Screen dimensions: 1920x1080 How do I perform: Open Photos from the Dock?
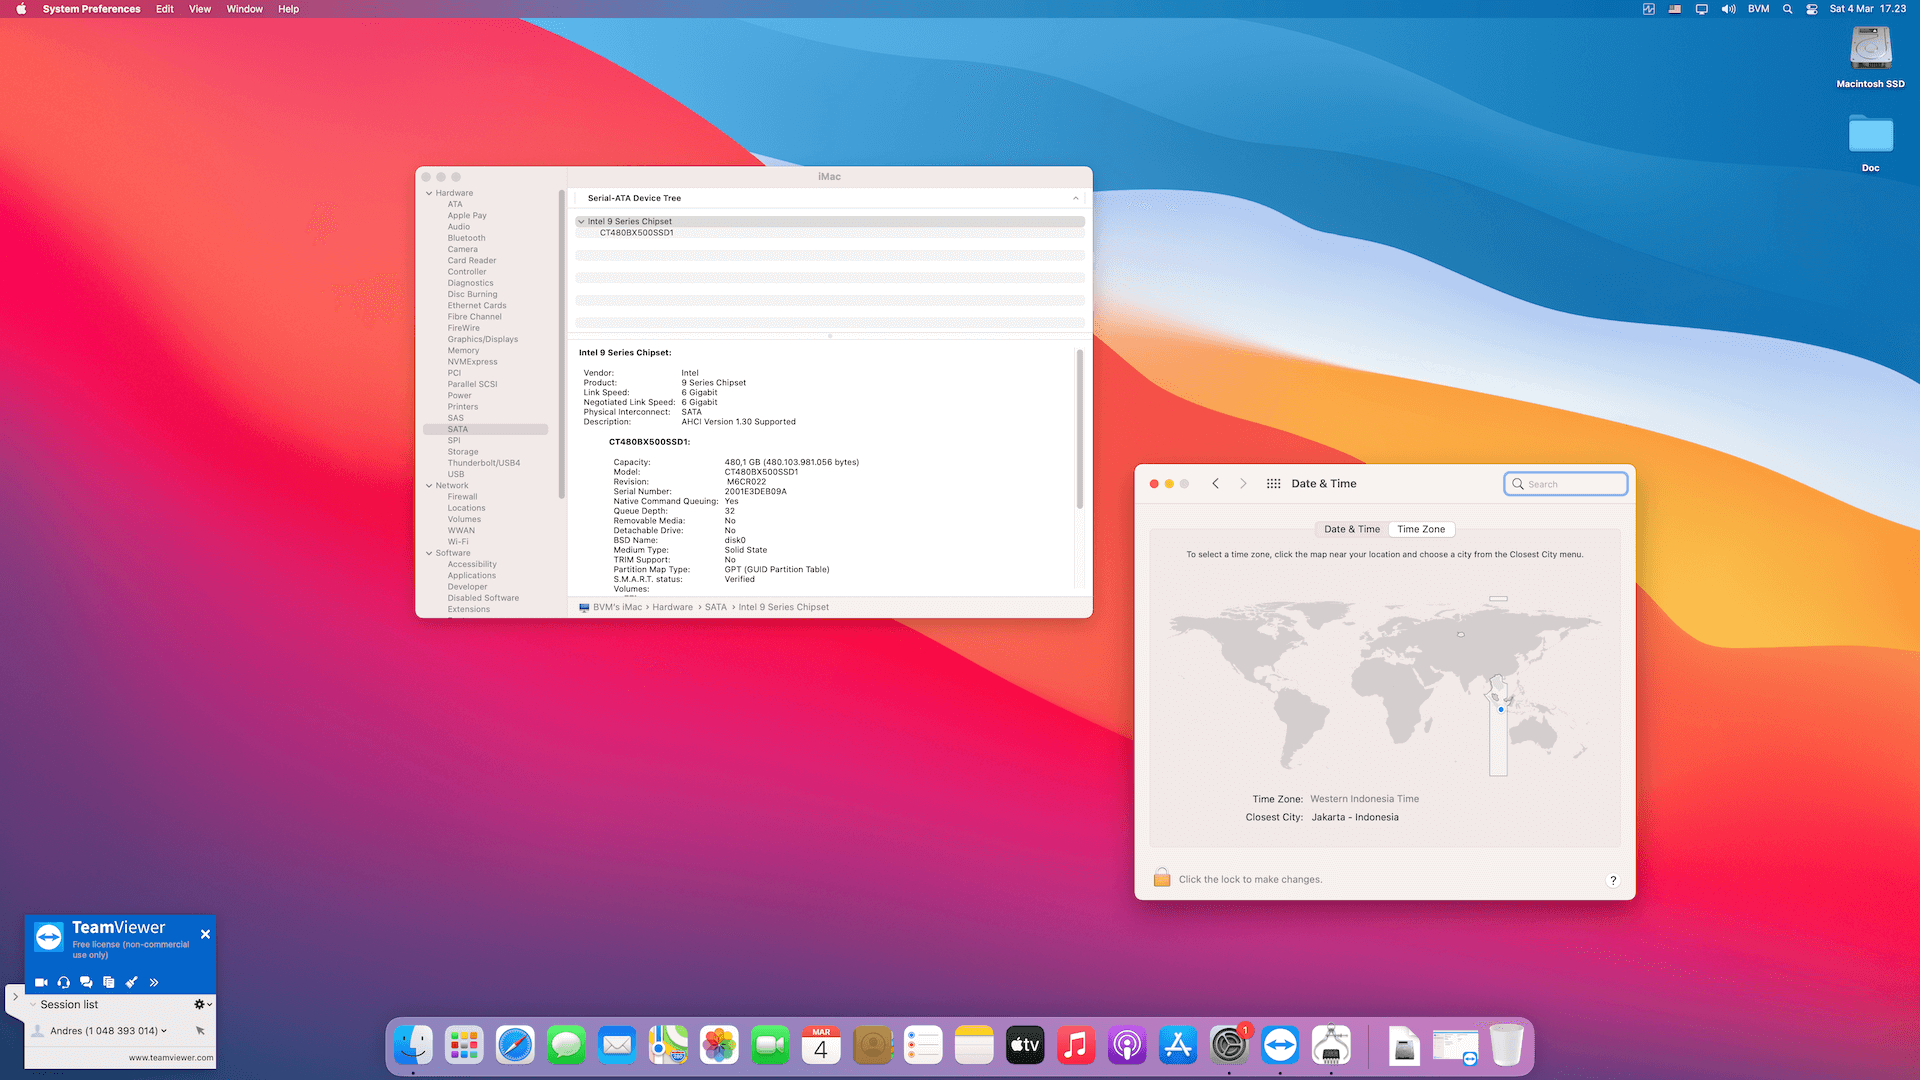tap(719, 1046)
